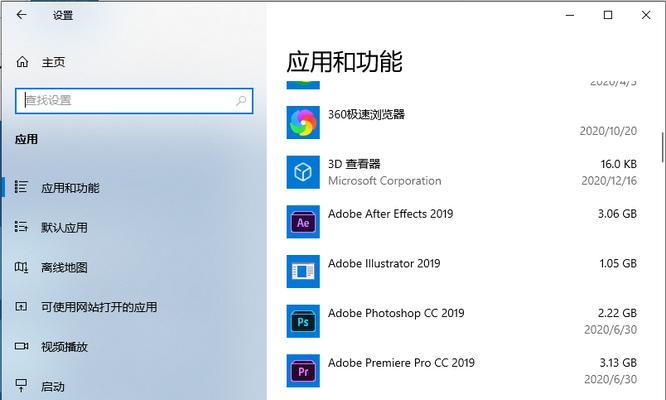Open the 启动 settings page
The width and height of the screenshot is (666, 400).
[x=53, y=387]
